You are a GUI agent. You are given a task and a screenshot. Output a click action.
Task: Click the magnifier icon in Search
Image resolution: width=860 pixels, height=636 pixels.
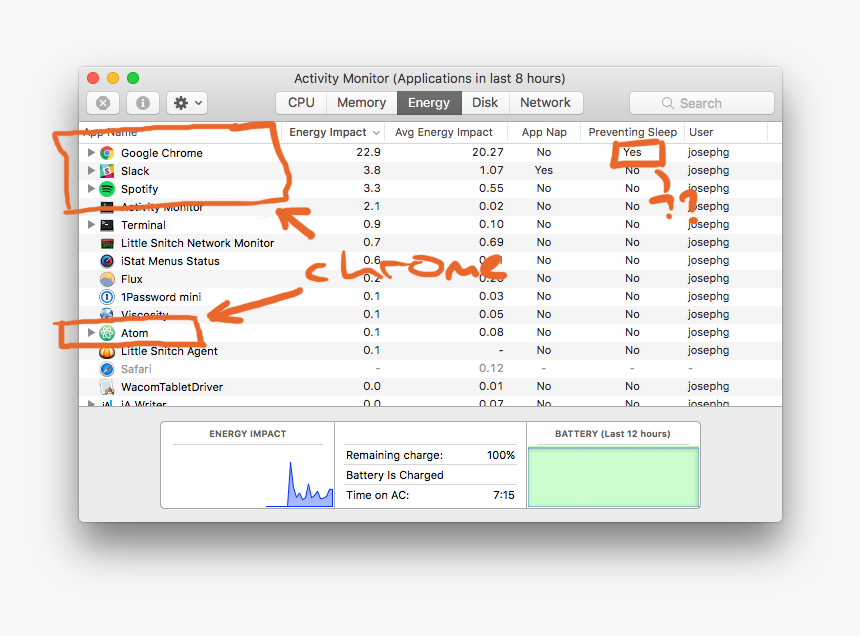coord(667,103)
